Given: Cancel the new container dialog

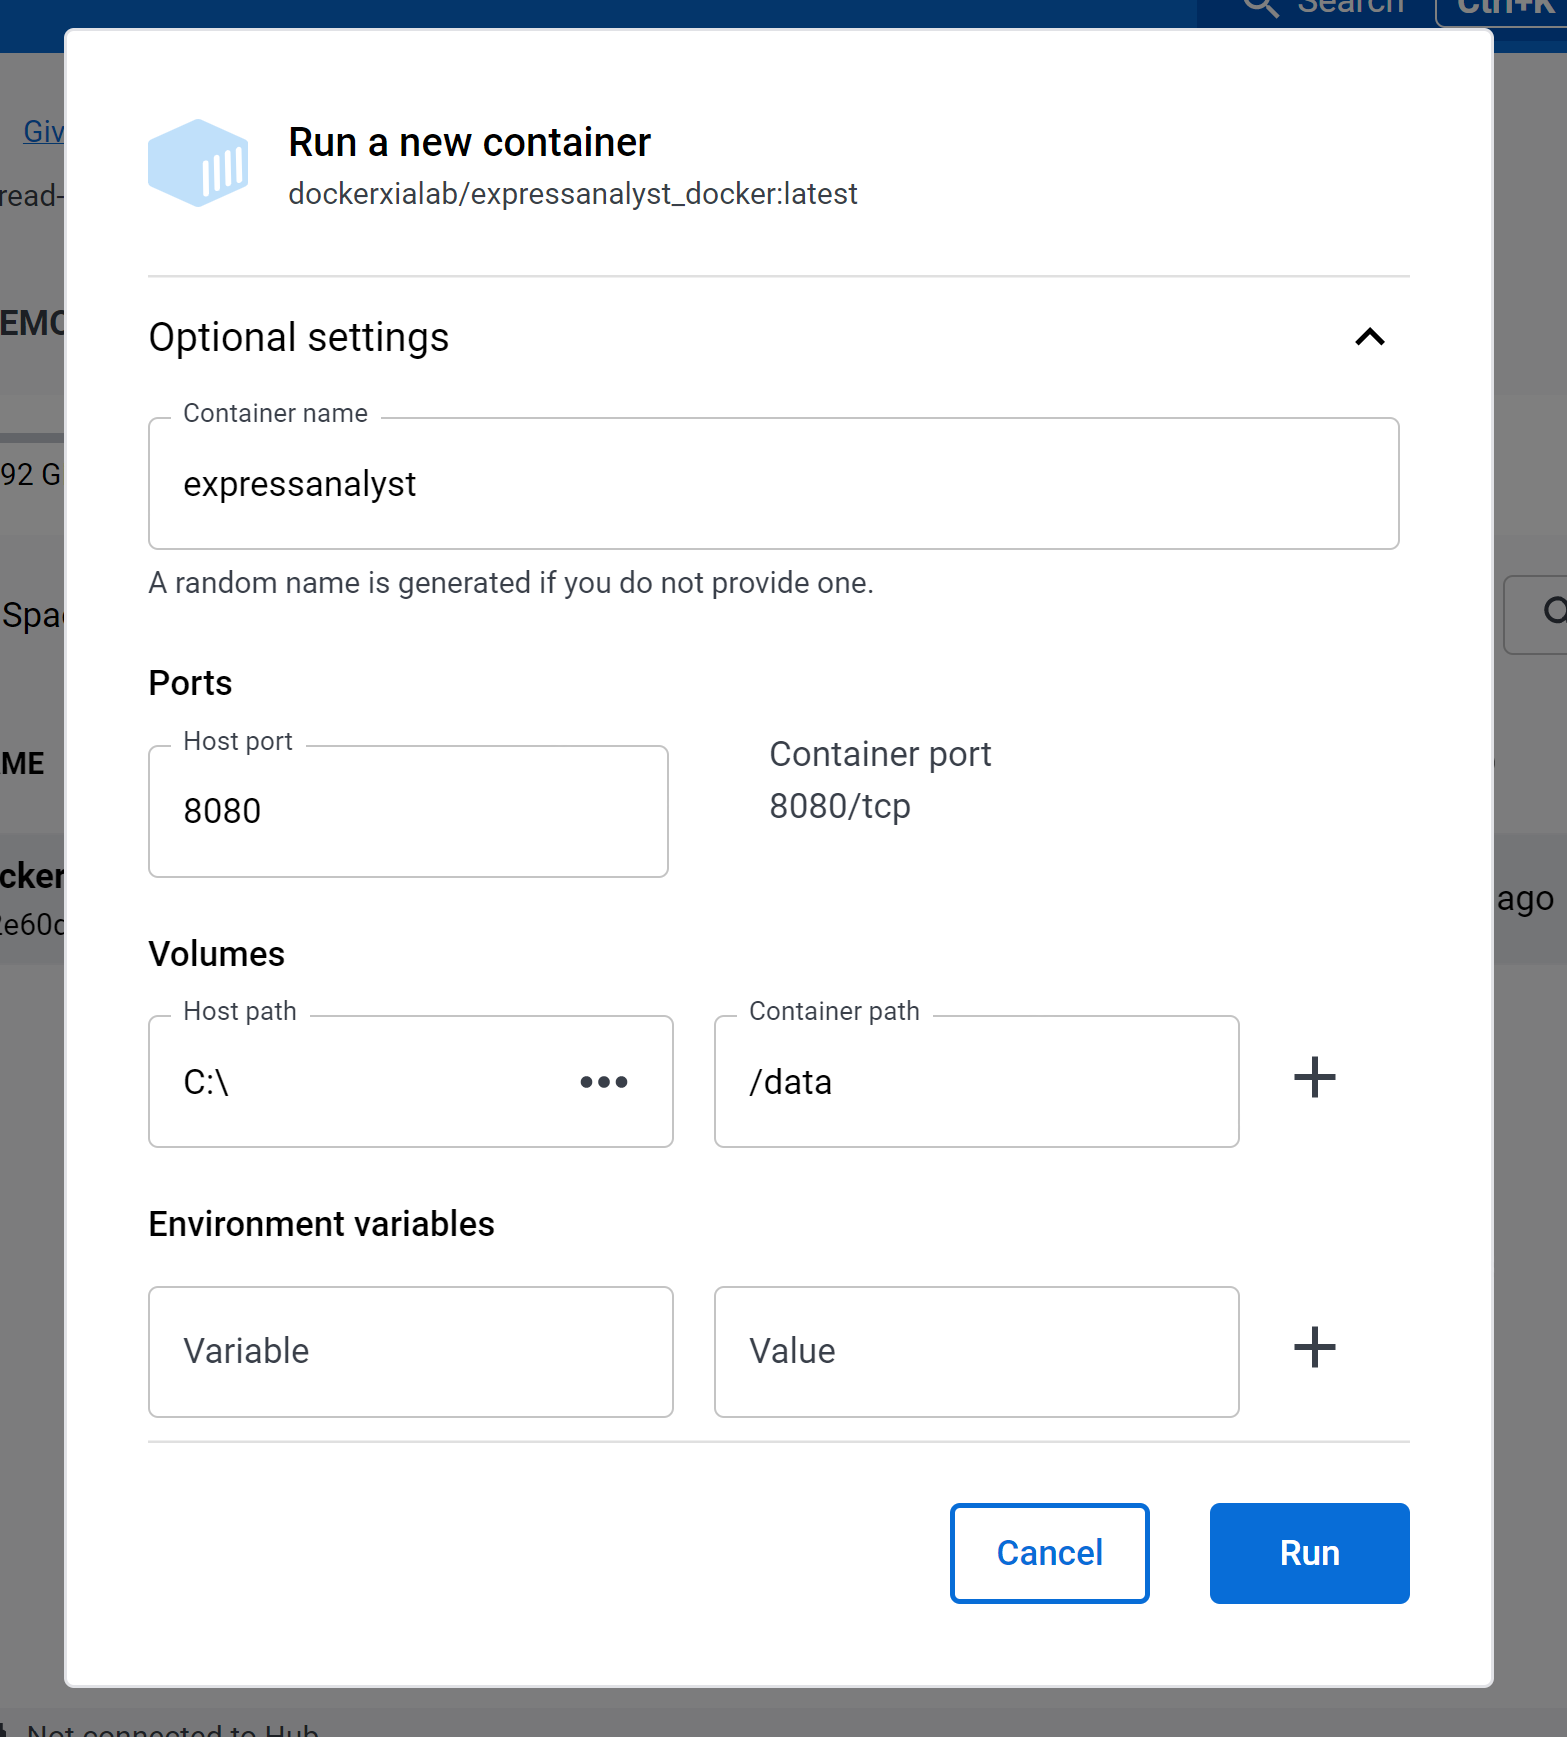Looking at the screenshot, I should (1049, 1553).
